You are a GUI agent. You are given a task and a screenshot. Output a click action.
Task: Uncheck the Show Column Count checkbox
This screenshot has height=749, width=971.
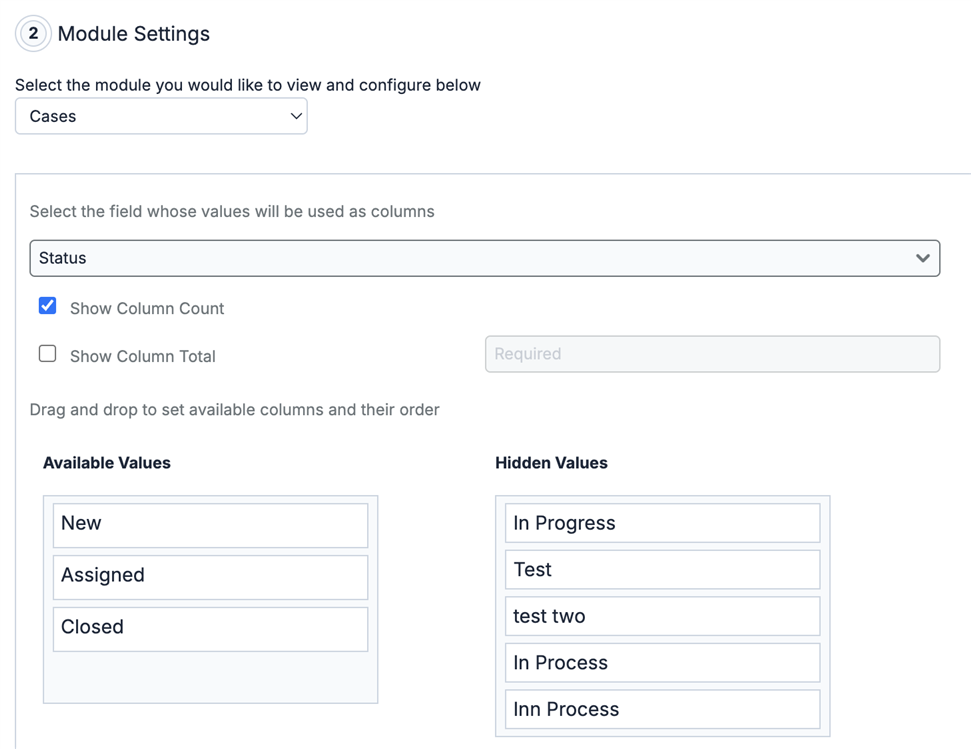47,306
